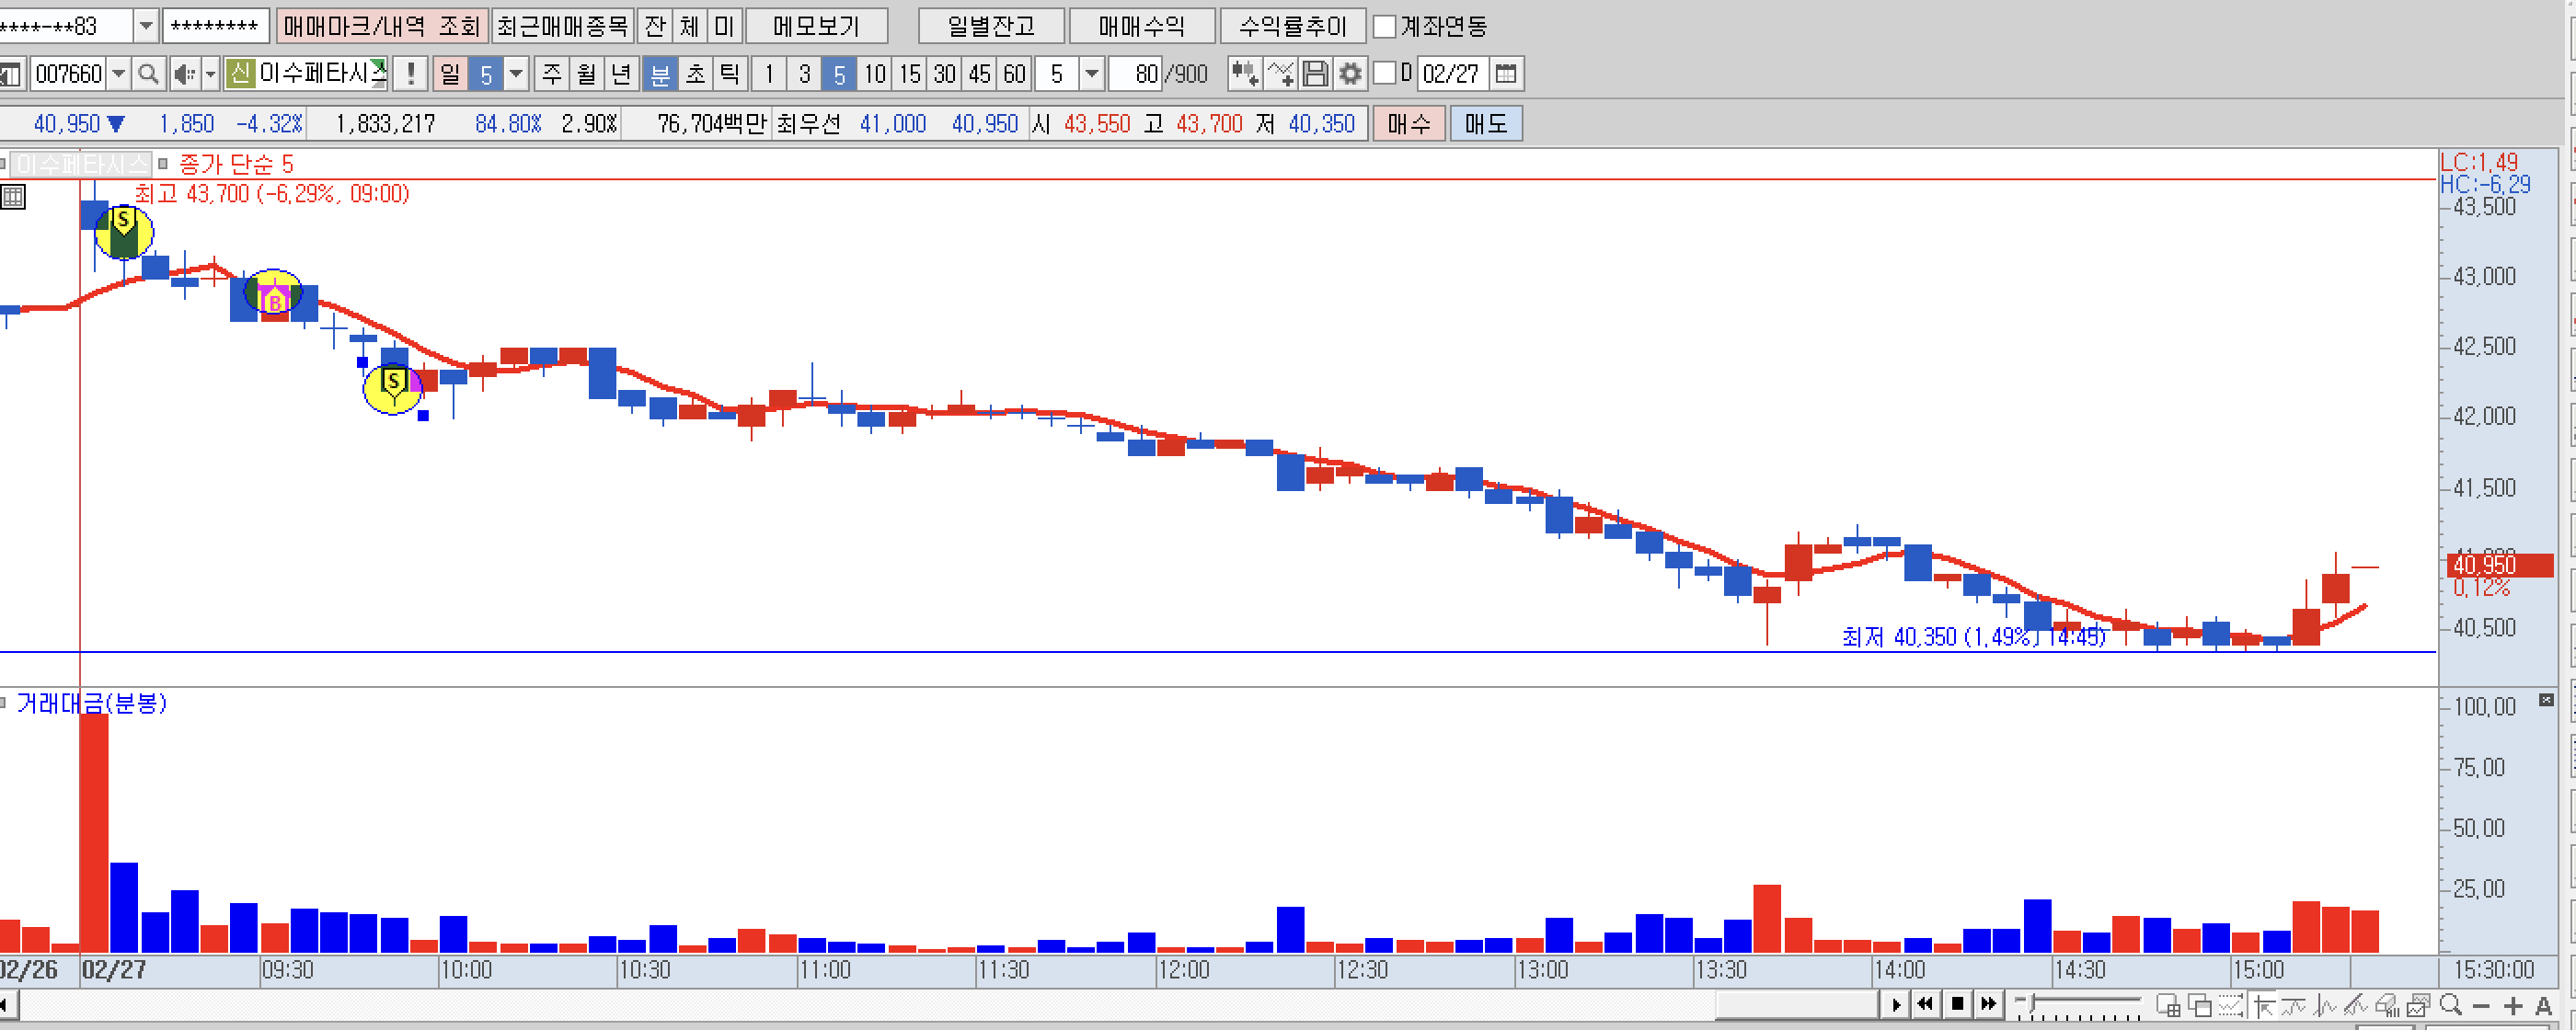
Task: Toggle the D date checkbox
Action: (x=1384, y=73)
